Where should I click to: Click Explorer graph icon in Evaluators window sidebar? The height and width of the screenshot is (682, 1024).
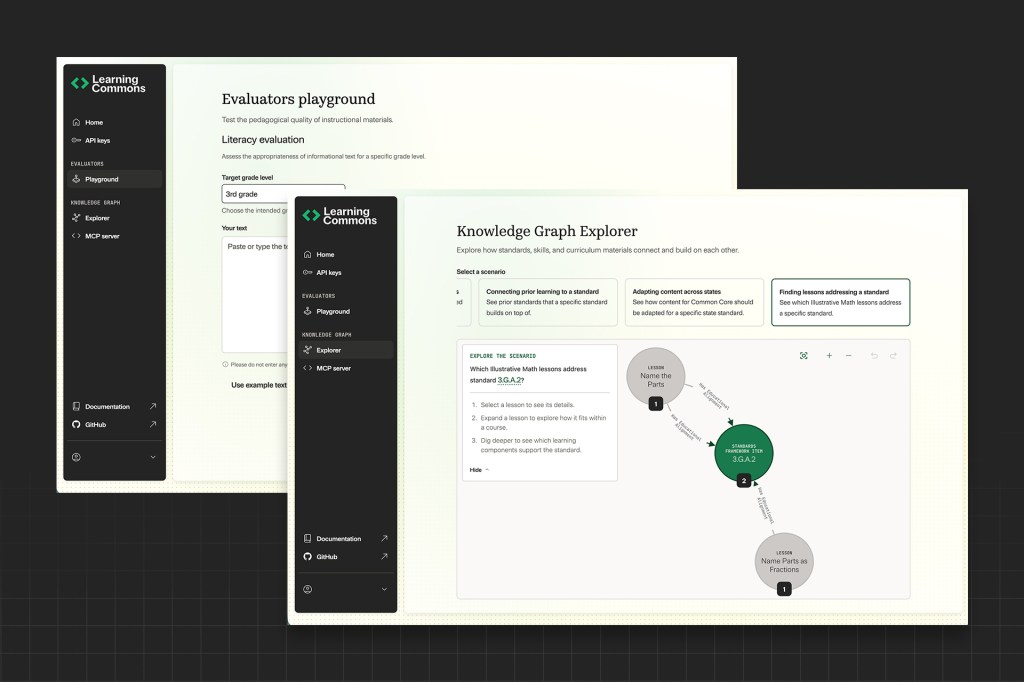[76, 218]
